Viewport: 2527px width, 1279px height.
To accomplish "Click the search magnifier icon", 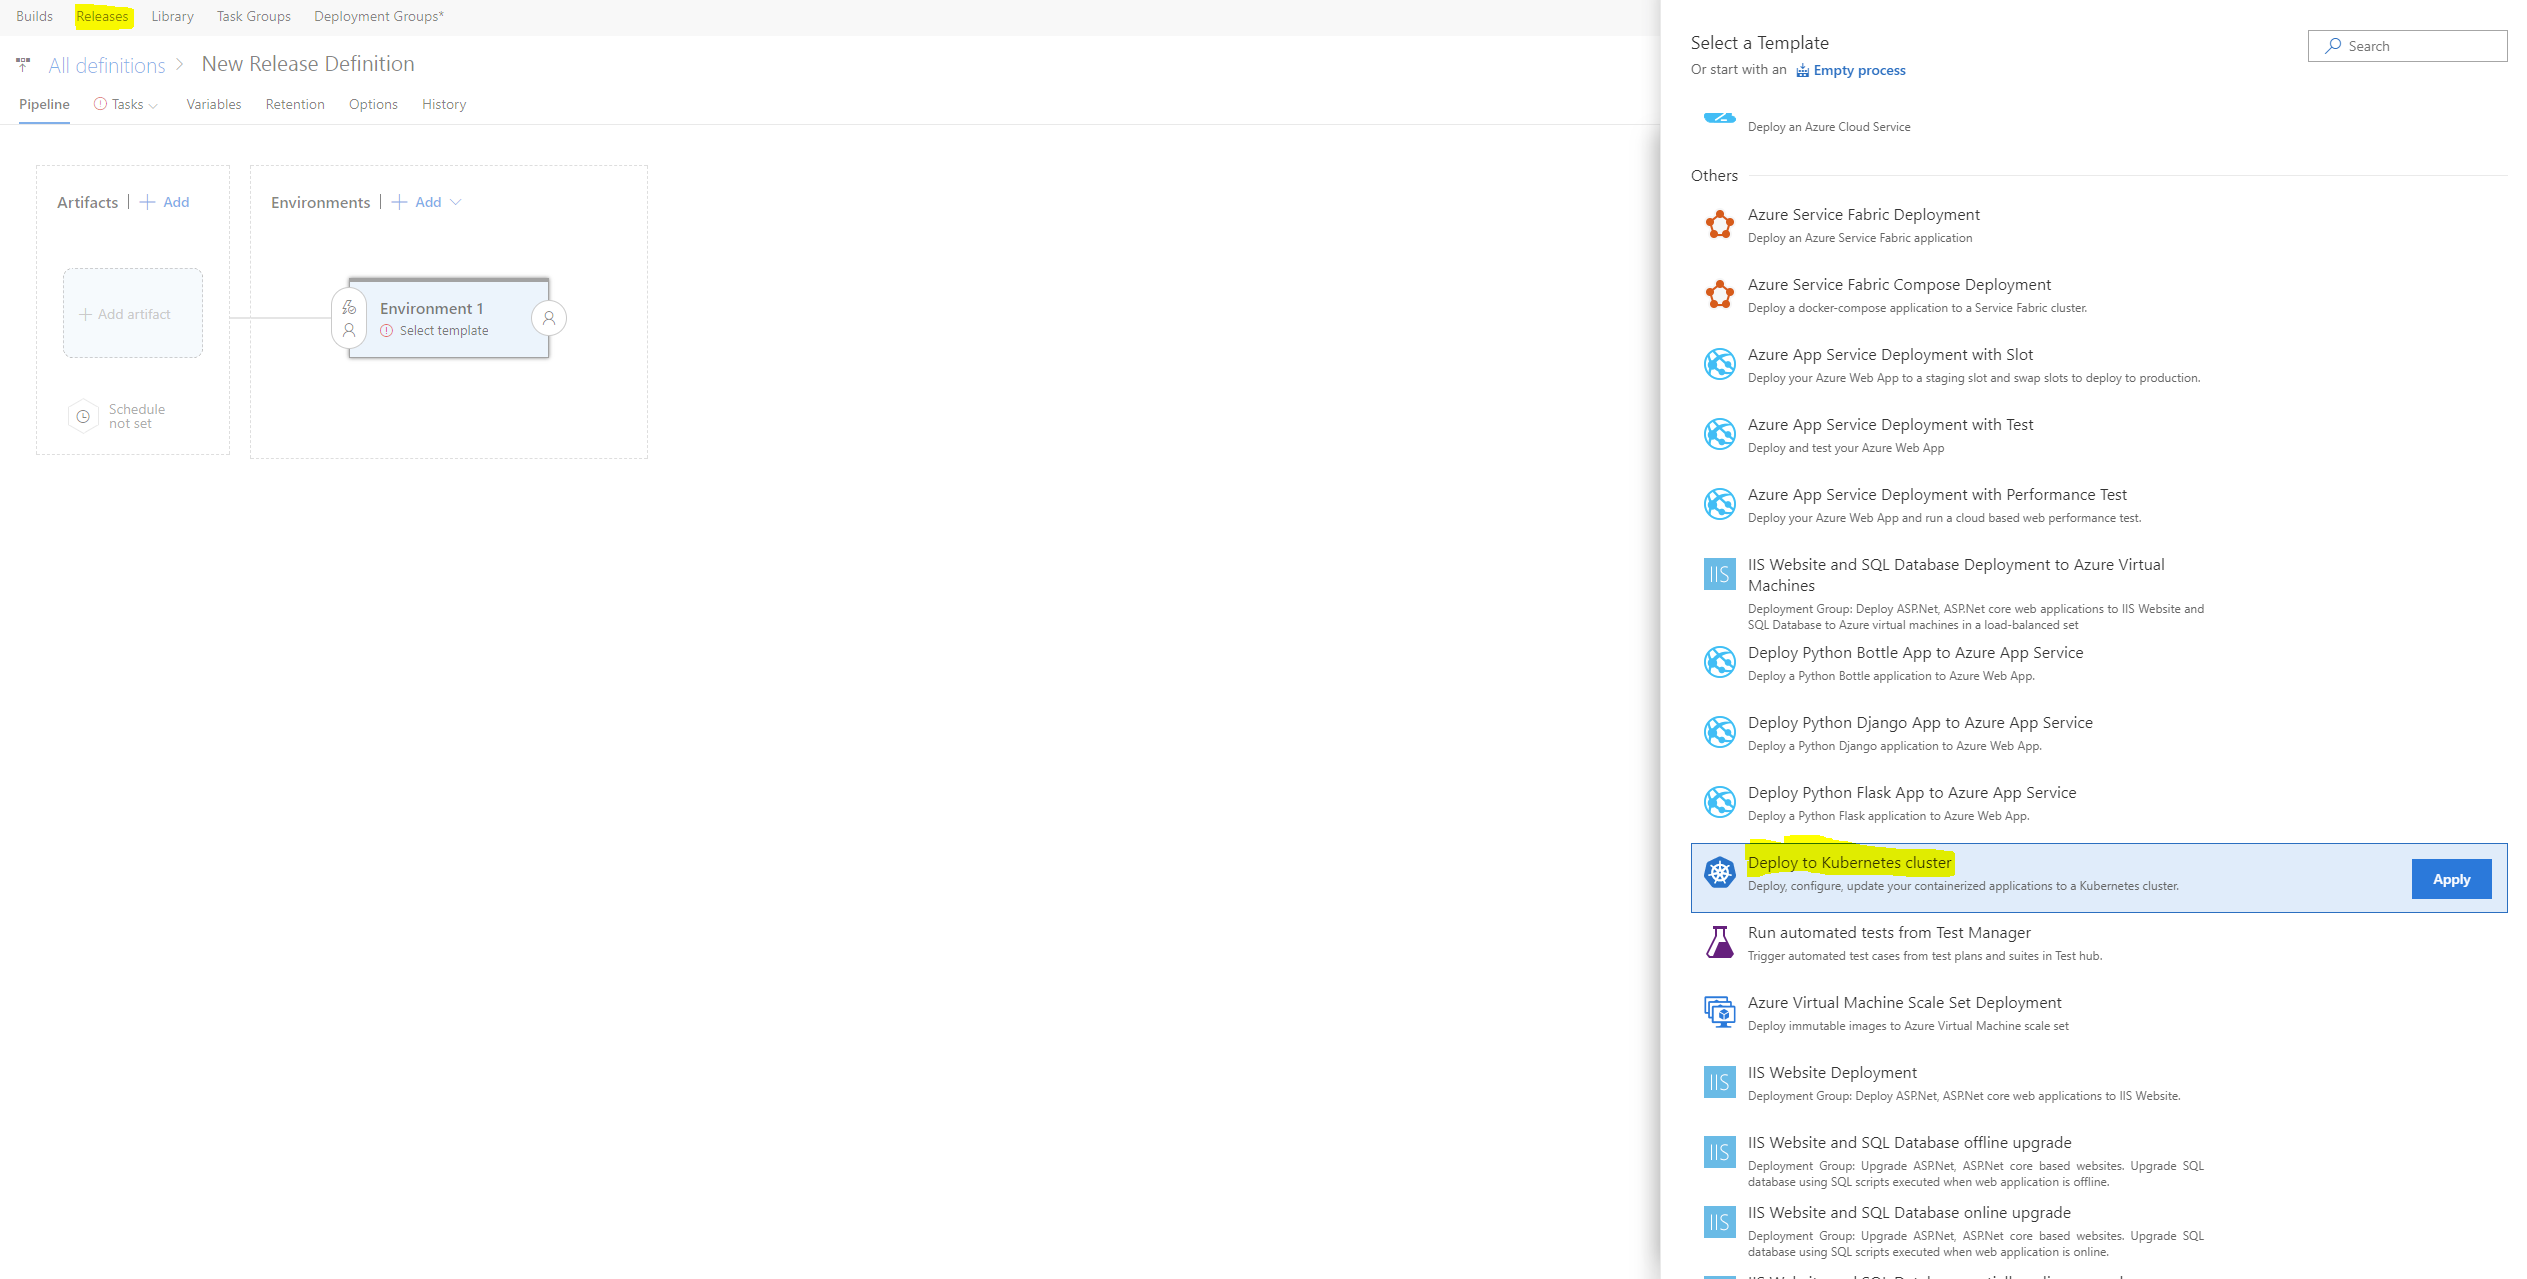I will point(2333,46).
